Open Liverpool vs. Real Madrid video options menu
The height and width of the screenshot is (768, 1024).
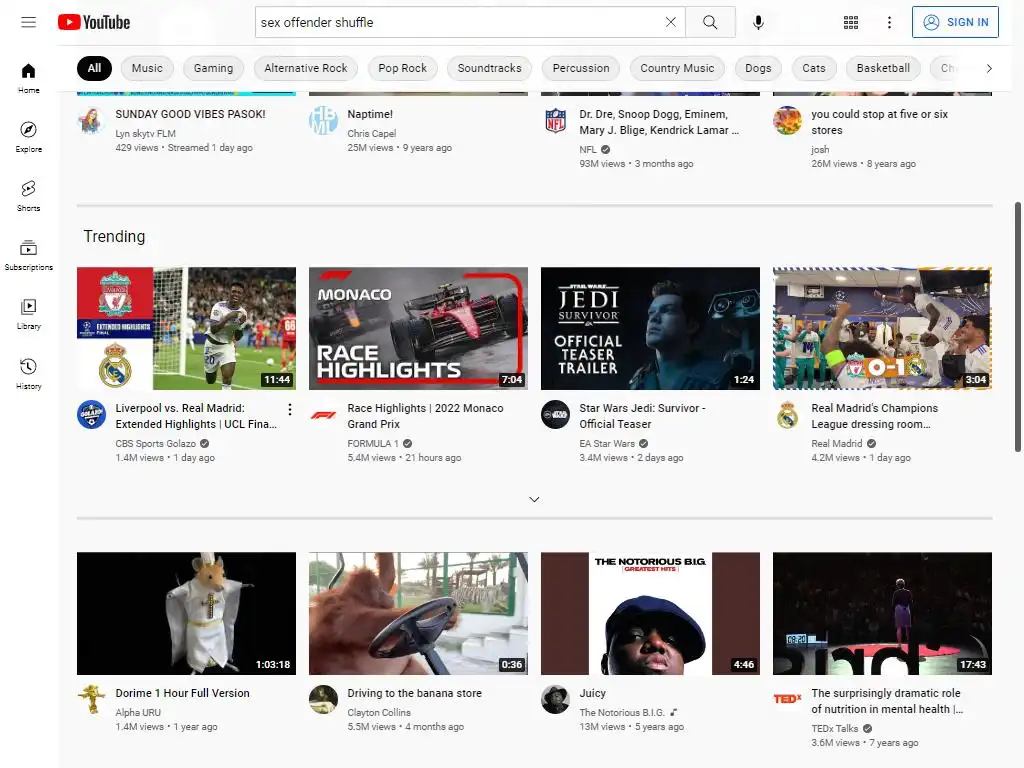(290, 409)
